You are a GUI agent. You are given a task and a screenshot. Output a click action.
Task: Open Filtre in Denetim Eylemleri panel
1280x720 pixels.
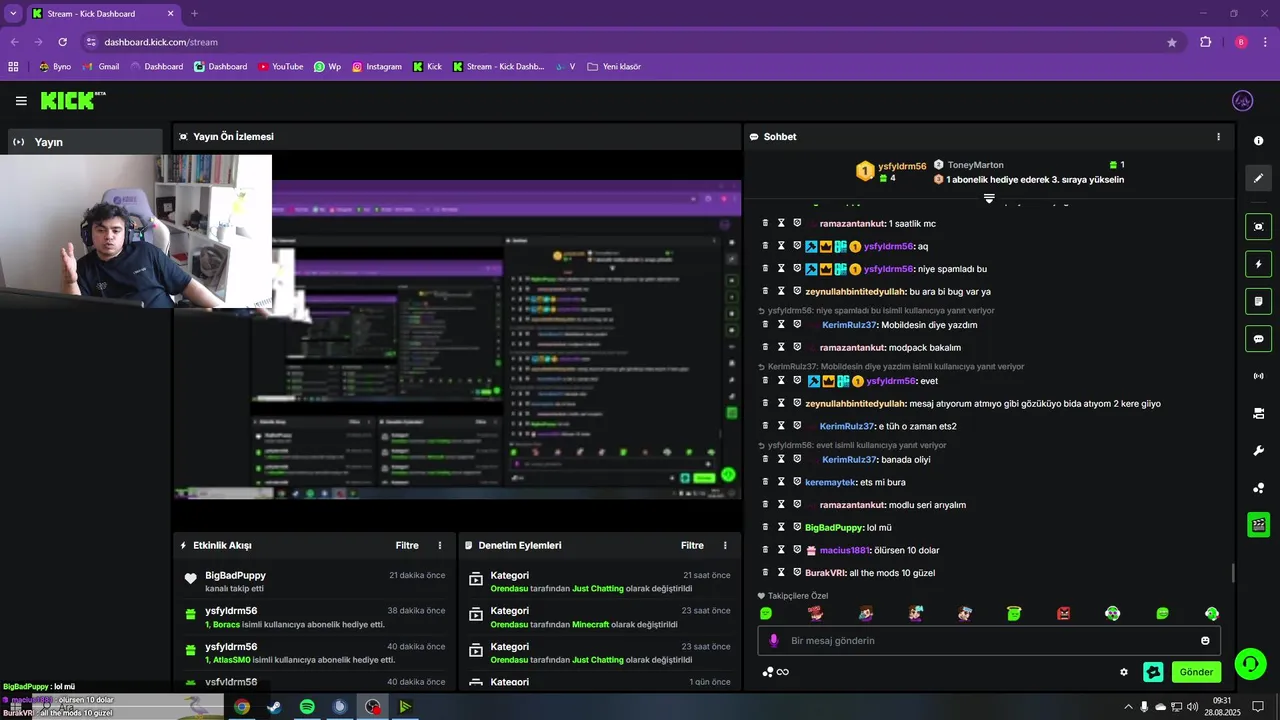[692, 545]
